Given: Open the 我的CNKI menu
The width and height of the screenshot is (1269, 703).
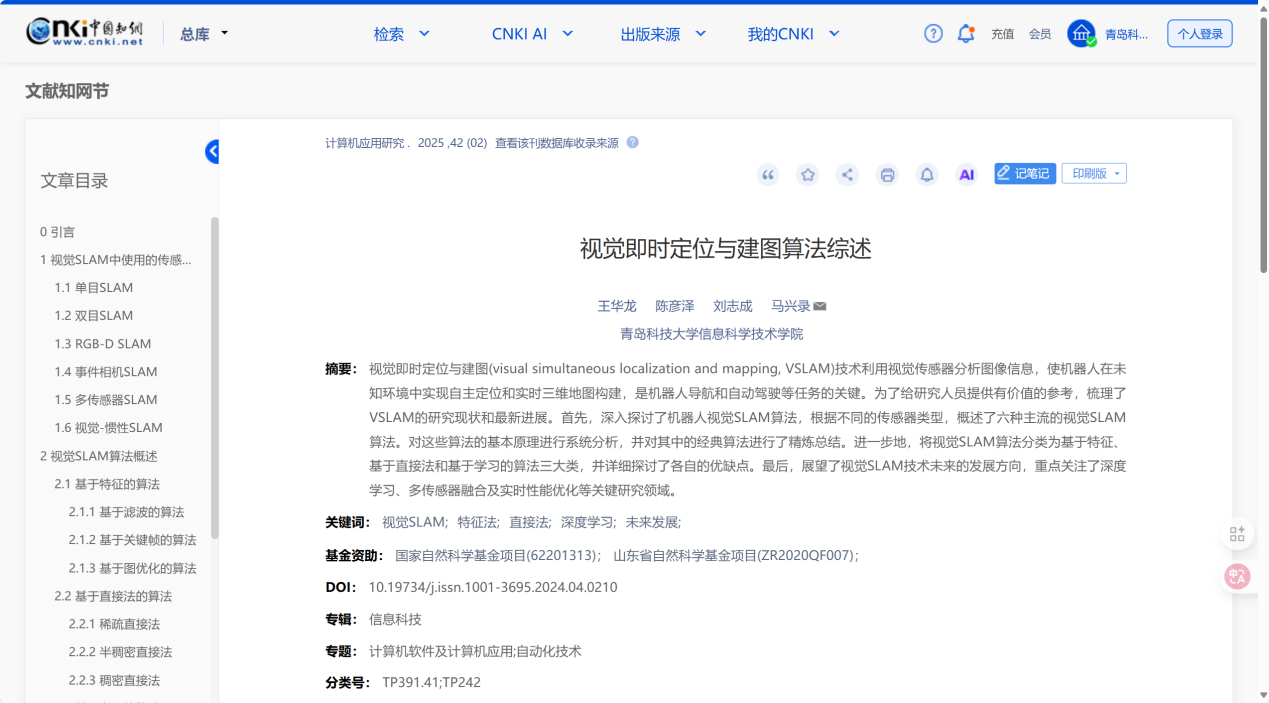Looking at the screenshot, I should (793, 34).
